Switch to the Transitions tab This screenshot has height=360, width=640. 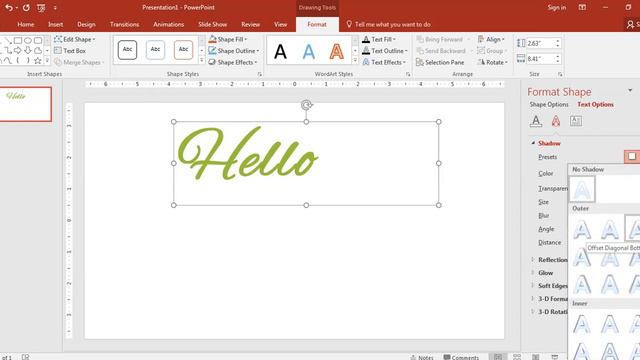tap(124, 24)
